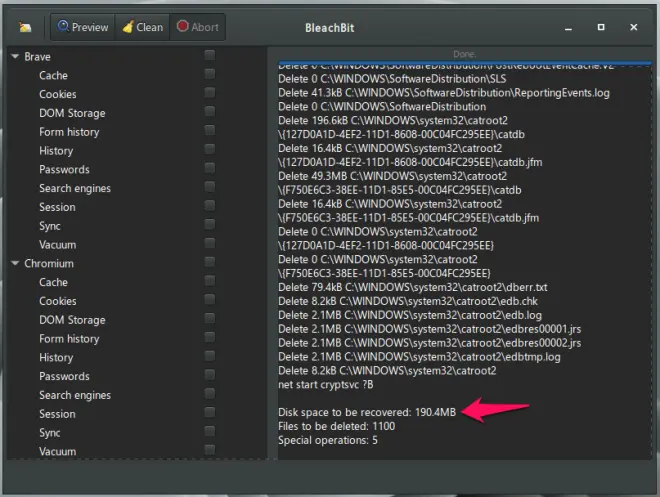Select the Brave tree label
660x497 pixels.
(x=37, y=57)
